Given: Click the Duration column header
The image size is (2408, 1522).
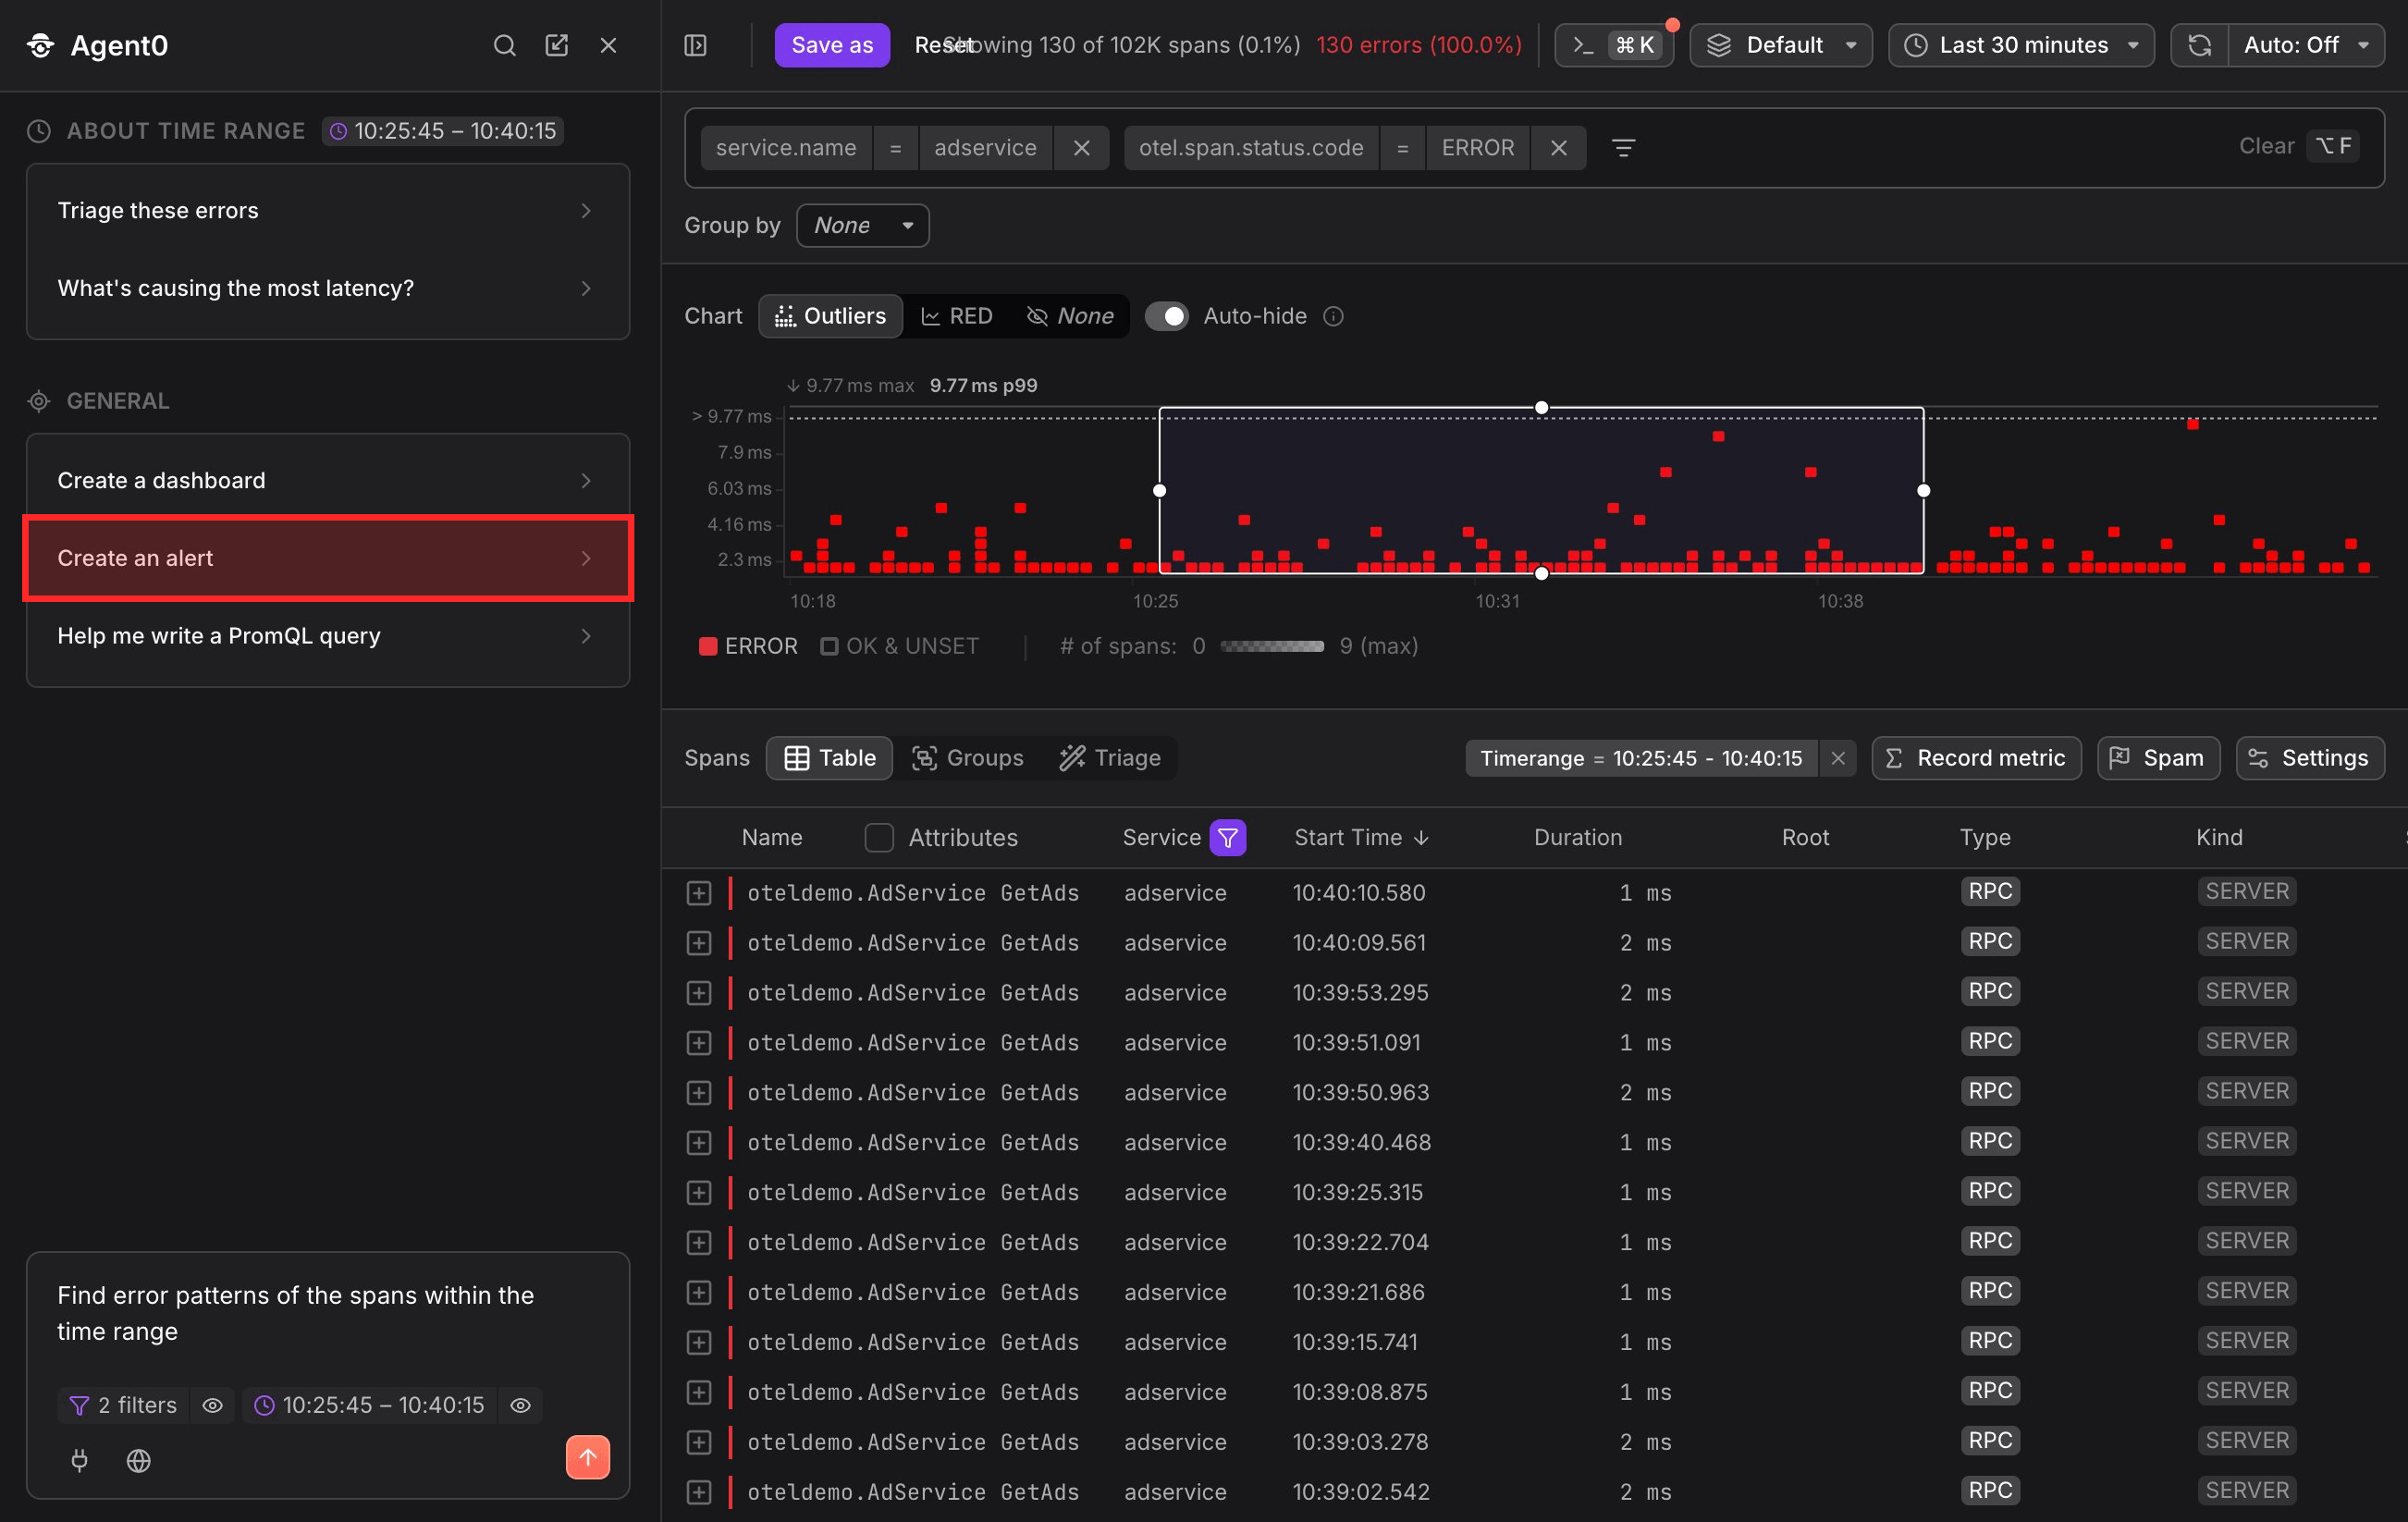Looking at the screenshot, I should (x=1578, y=838).
